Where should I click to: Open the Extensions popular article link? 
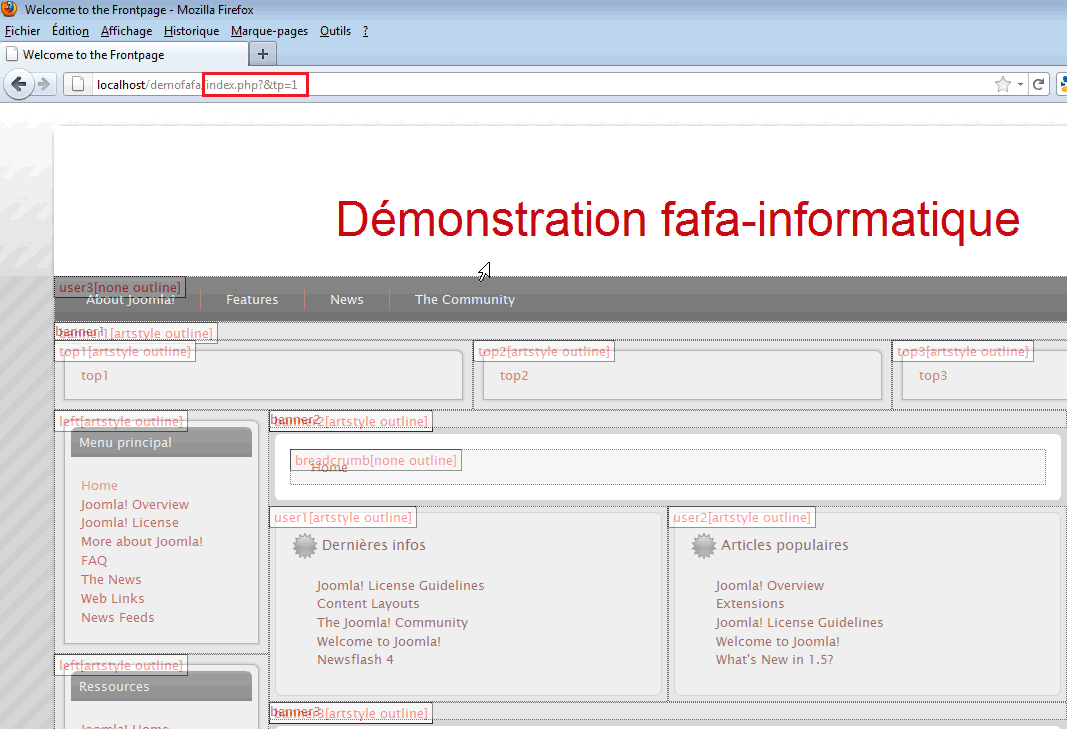coord(750,604)
